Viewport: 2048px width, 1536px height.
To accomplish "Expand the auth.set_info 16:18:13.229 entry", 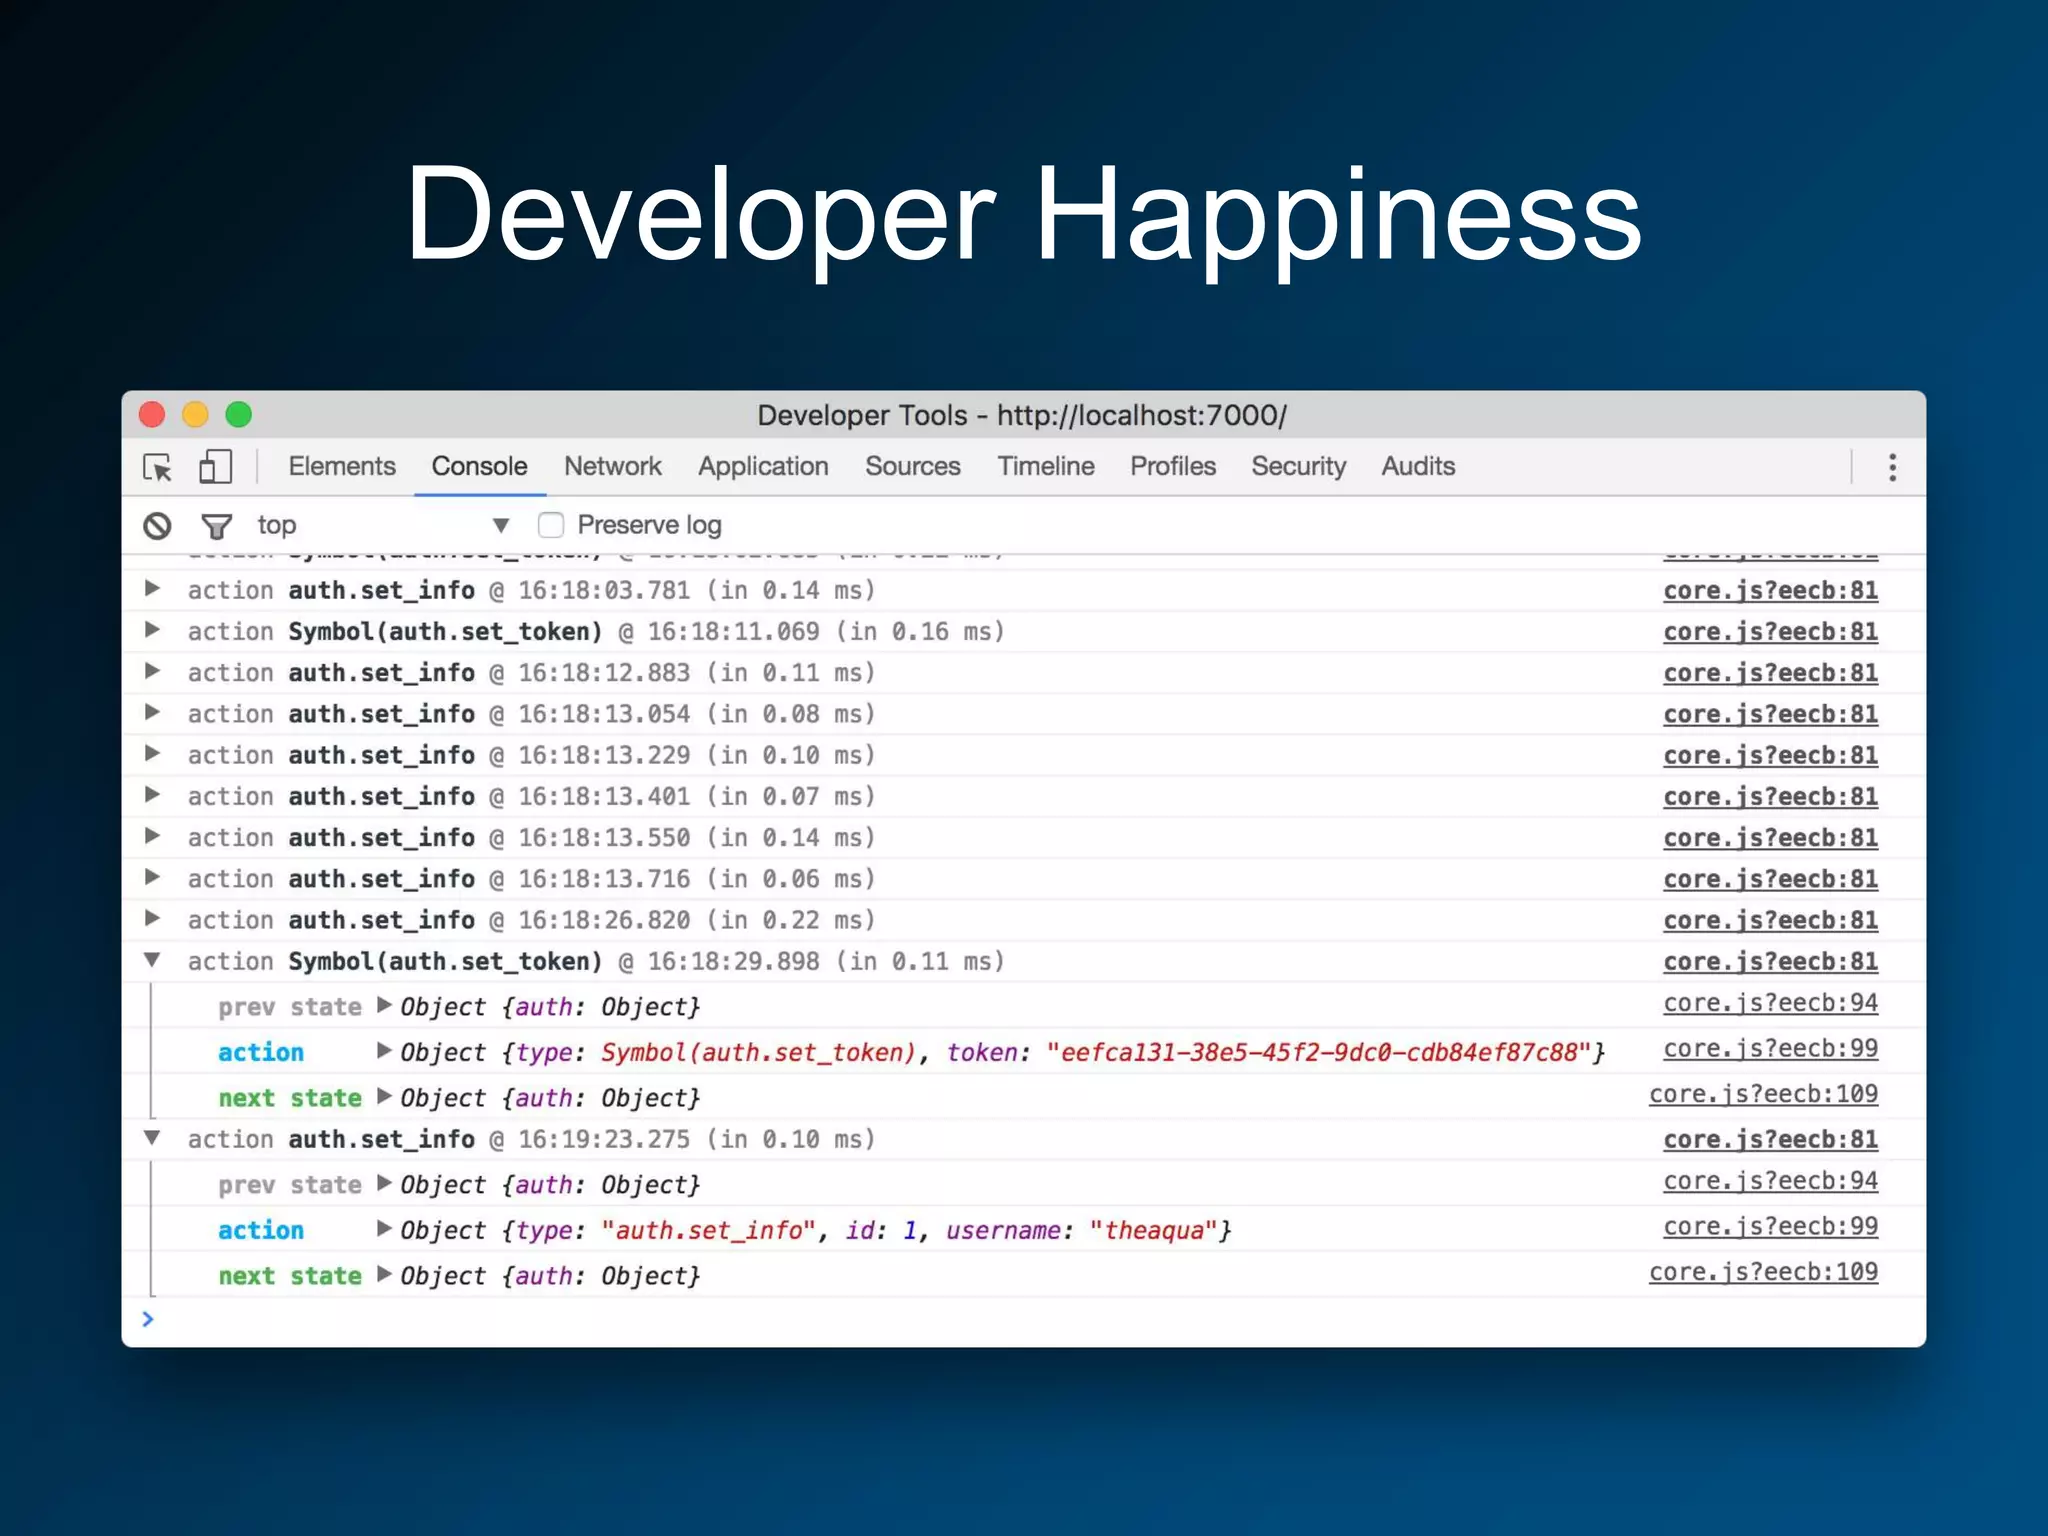I will coord(152,752).
